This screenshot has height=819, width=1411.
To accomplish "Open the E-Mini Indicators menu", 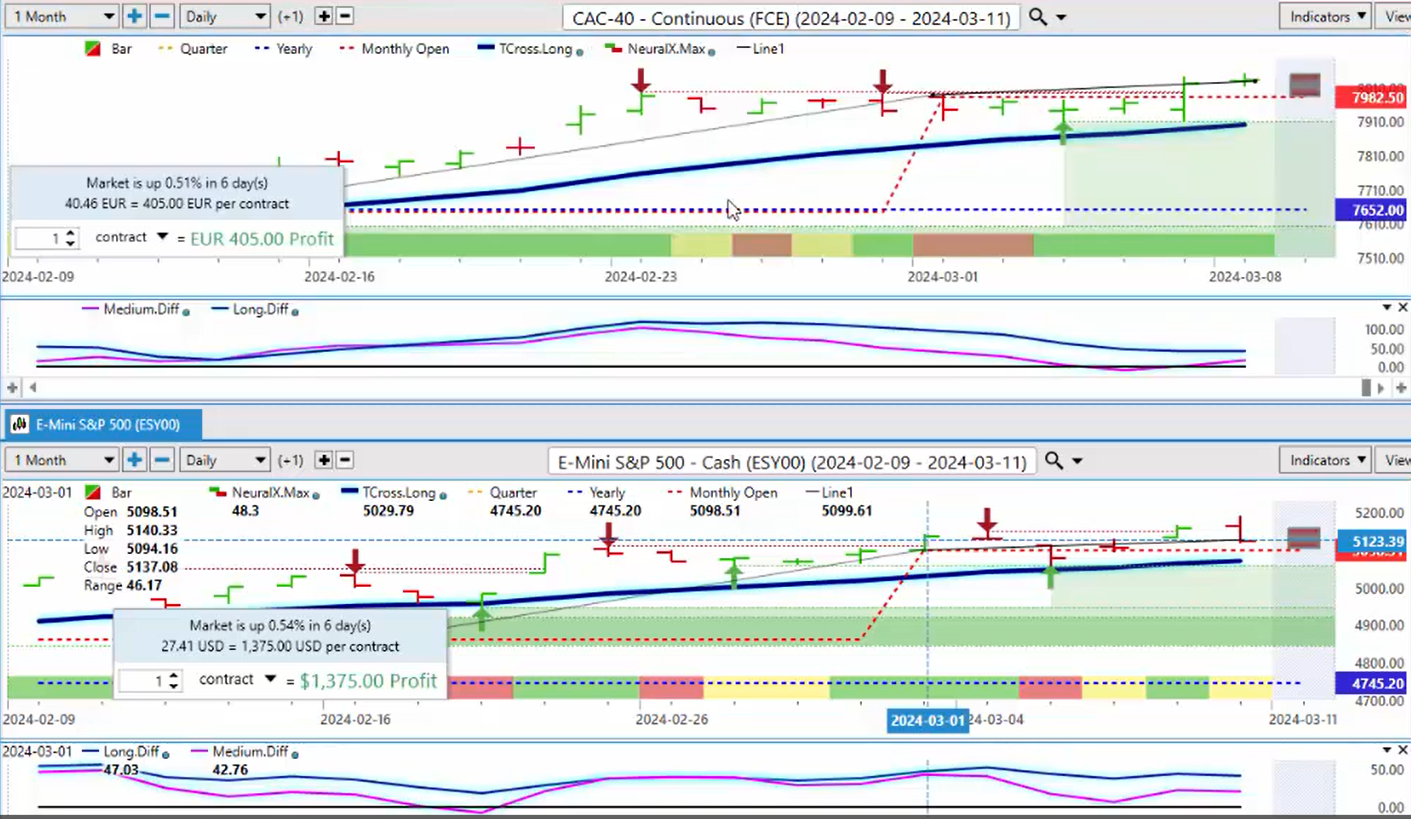I will coord(1324,460).
